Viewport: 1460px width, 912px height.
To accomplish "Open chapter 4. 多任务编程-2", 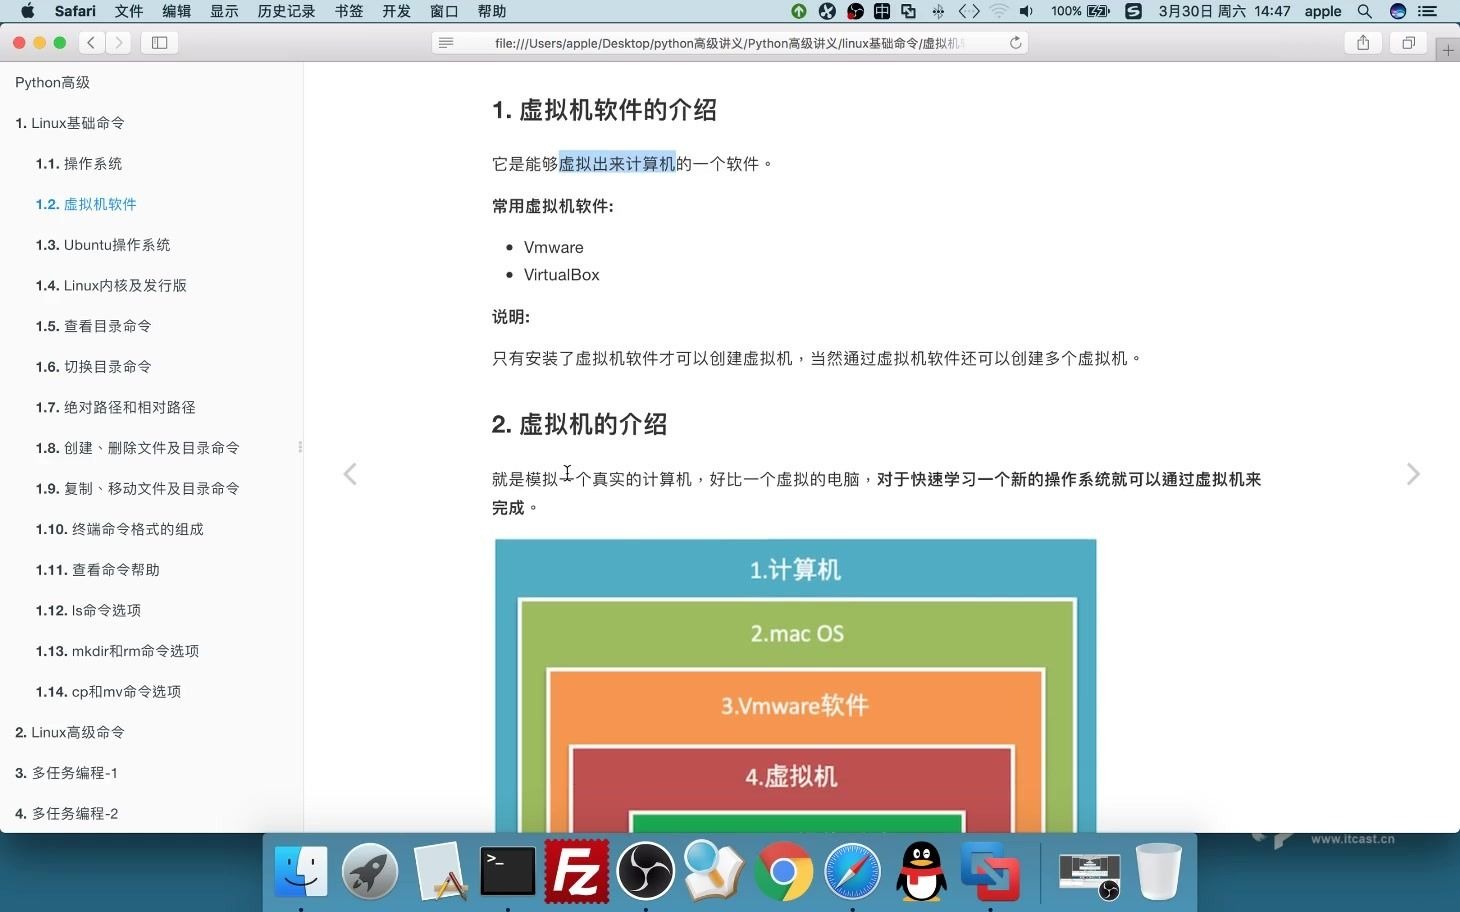I will (x=66, y=814).
